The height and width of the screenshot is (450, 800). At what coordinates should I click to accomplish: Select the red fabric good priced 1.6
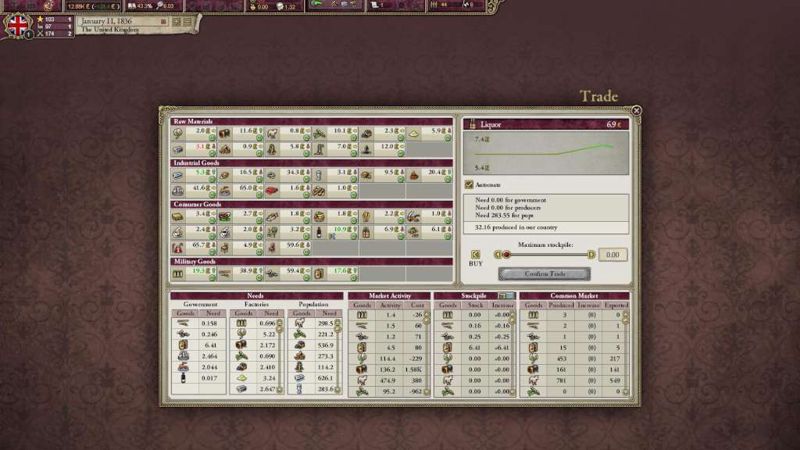point(288,191)
